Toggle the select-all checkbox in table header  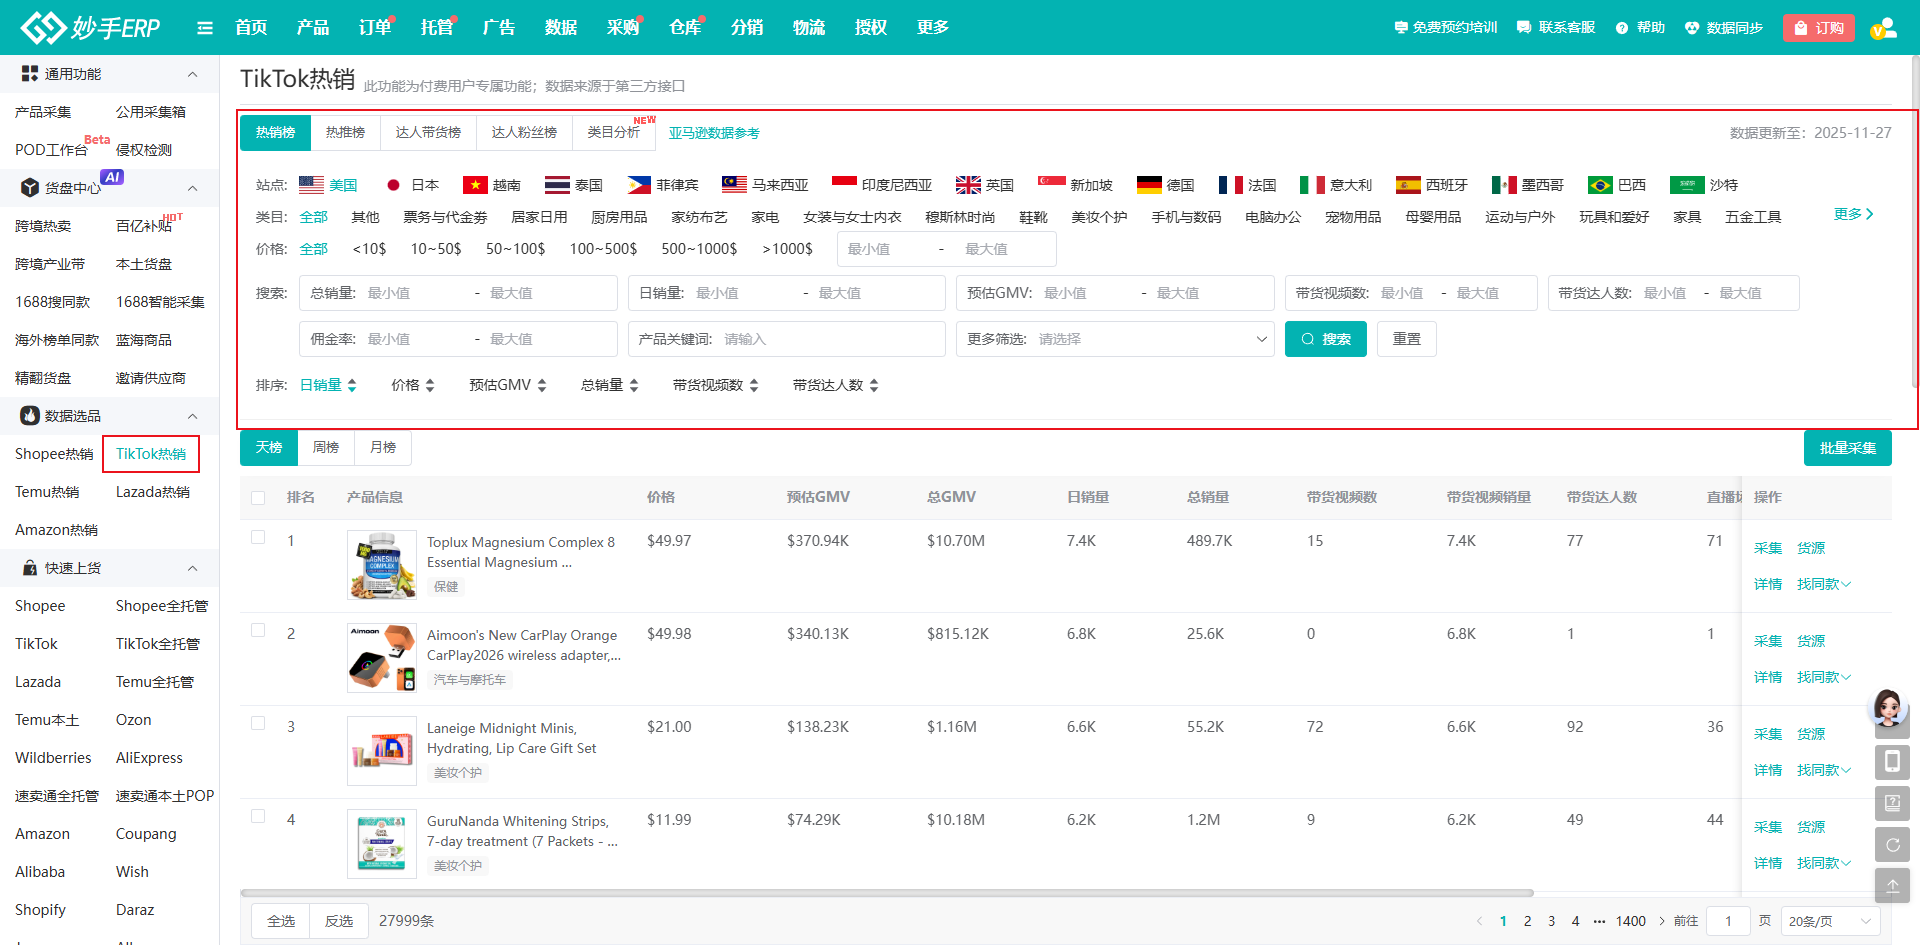click(258, 498)
